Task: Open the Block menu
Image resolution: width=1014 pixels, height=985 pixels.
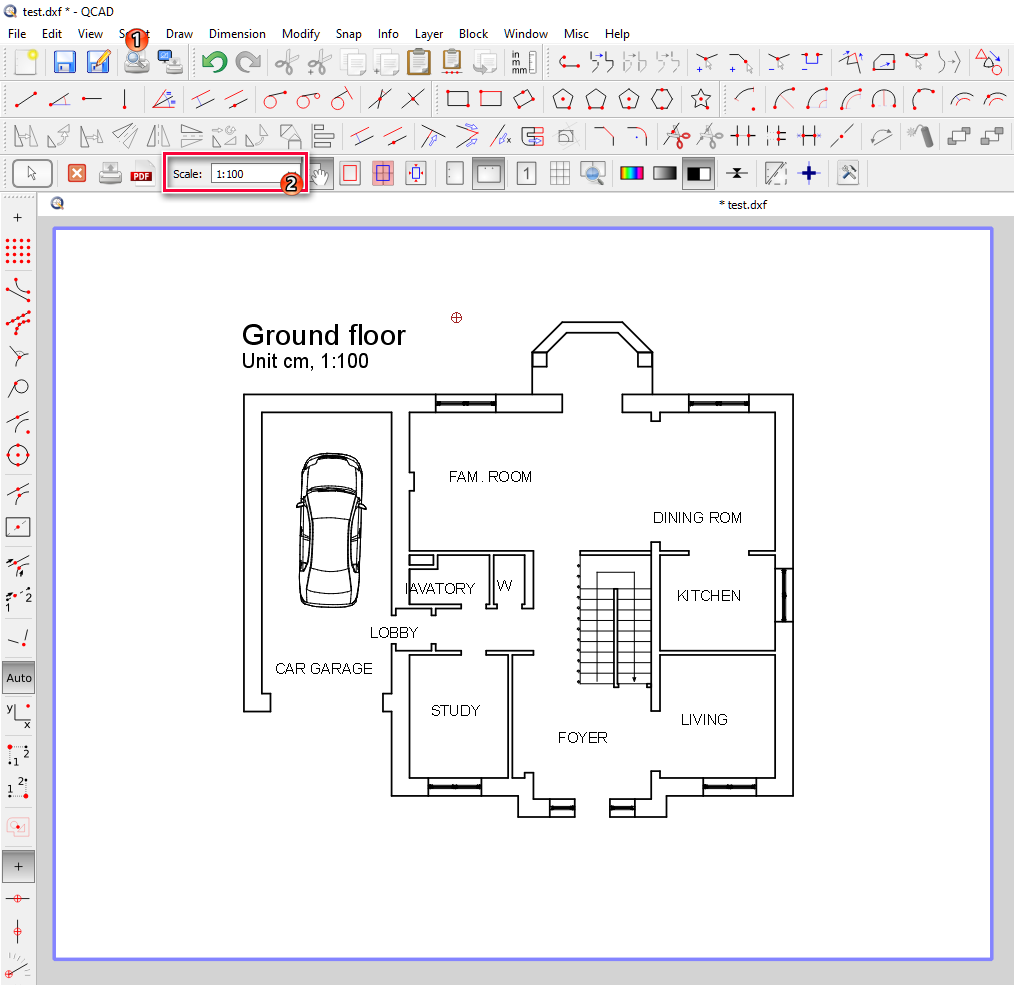Action: pyautogui.click(x=473, y=34)
